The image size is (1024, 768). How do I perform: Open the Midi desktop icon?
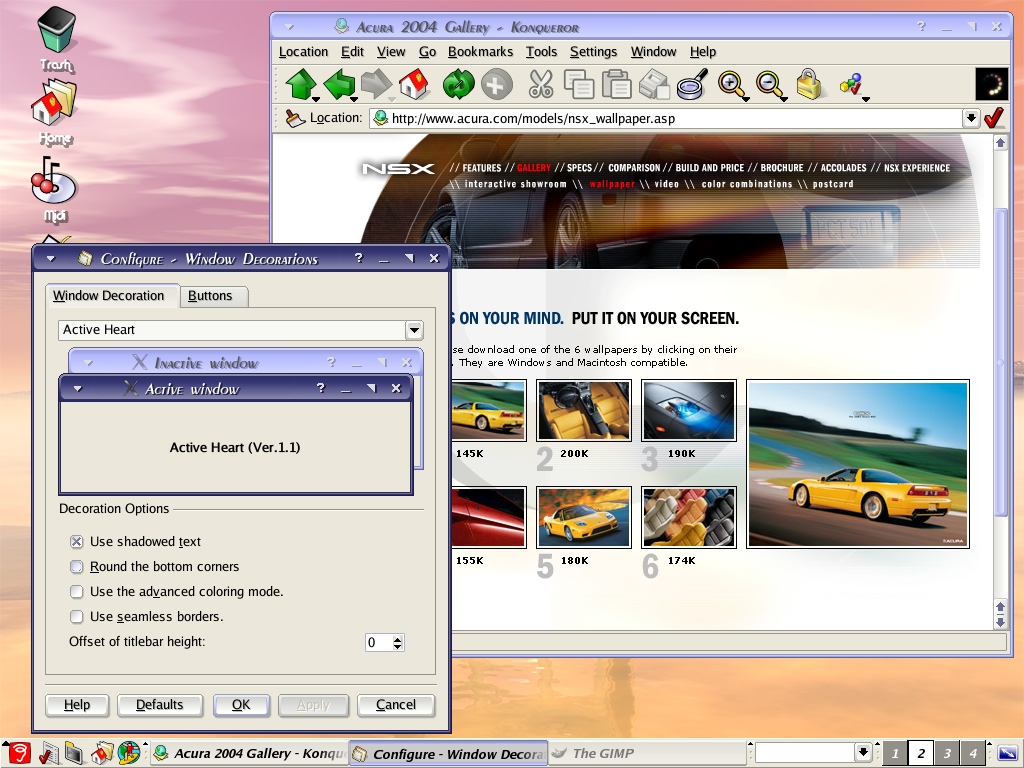[54, 189]
